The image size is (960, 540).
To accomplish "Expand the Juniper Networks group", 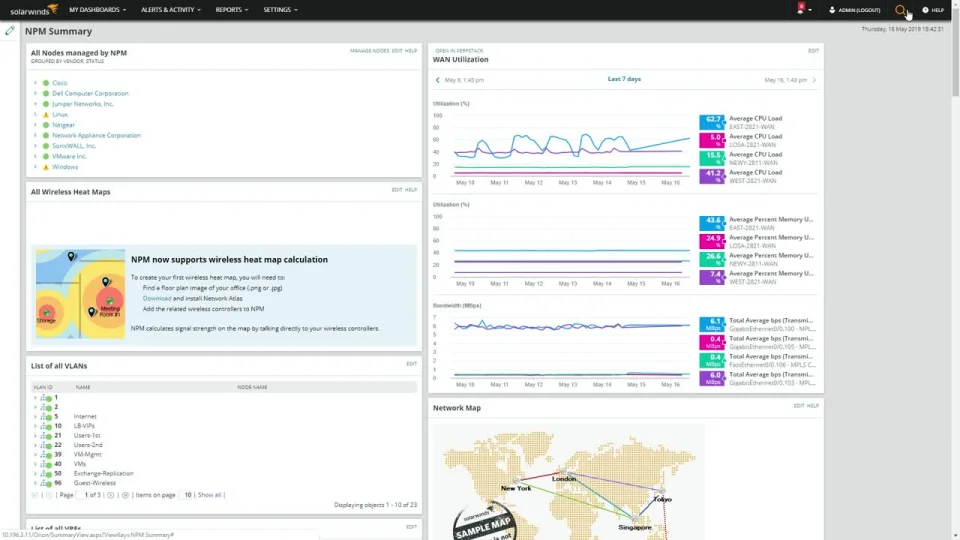I will point(36,104).
